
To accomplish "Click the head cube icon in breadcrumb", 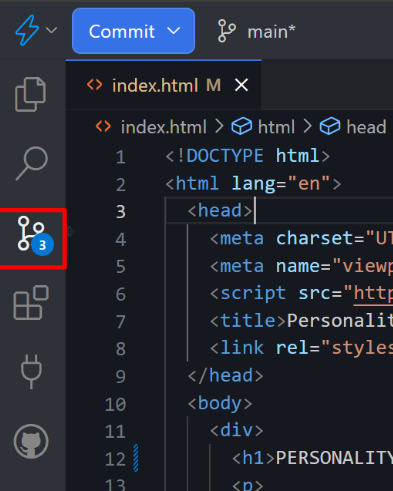I will tap(330, 126).
